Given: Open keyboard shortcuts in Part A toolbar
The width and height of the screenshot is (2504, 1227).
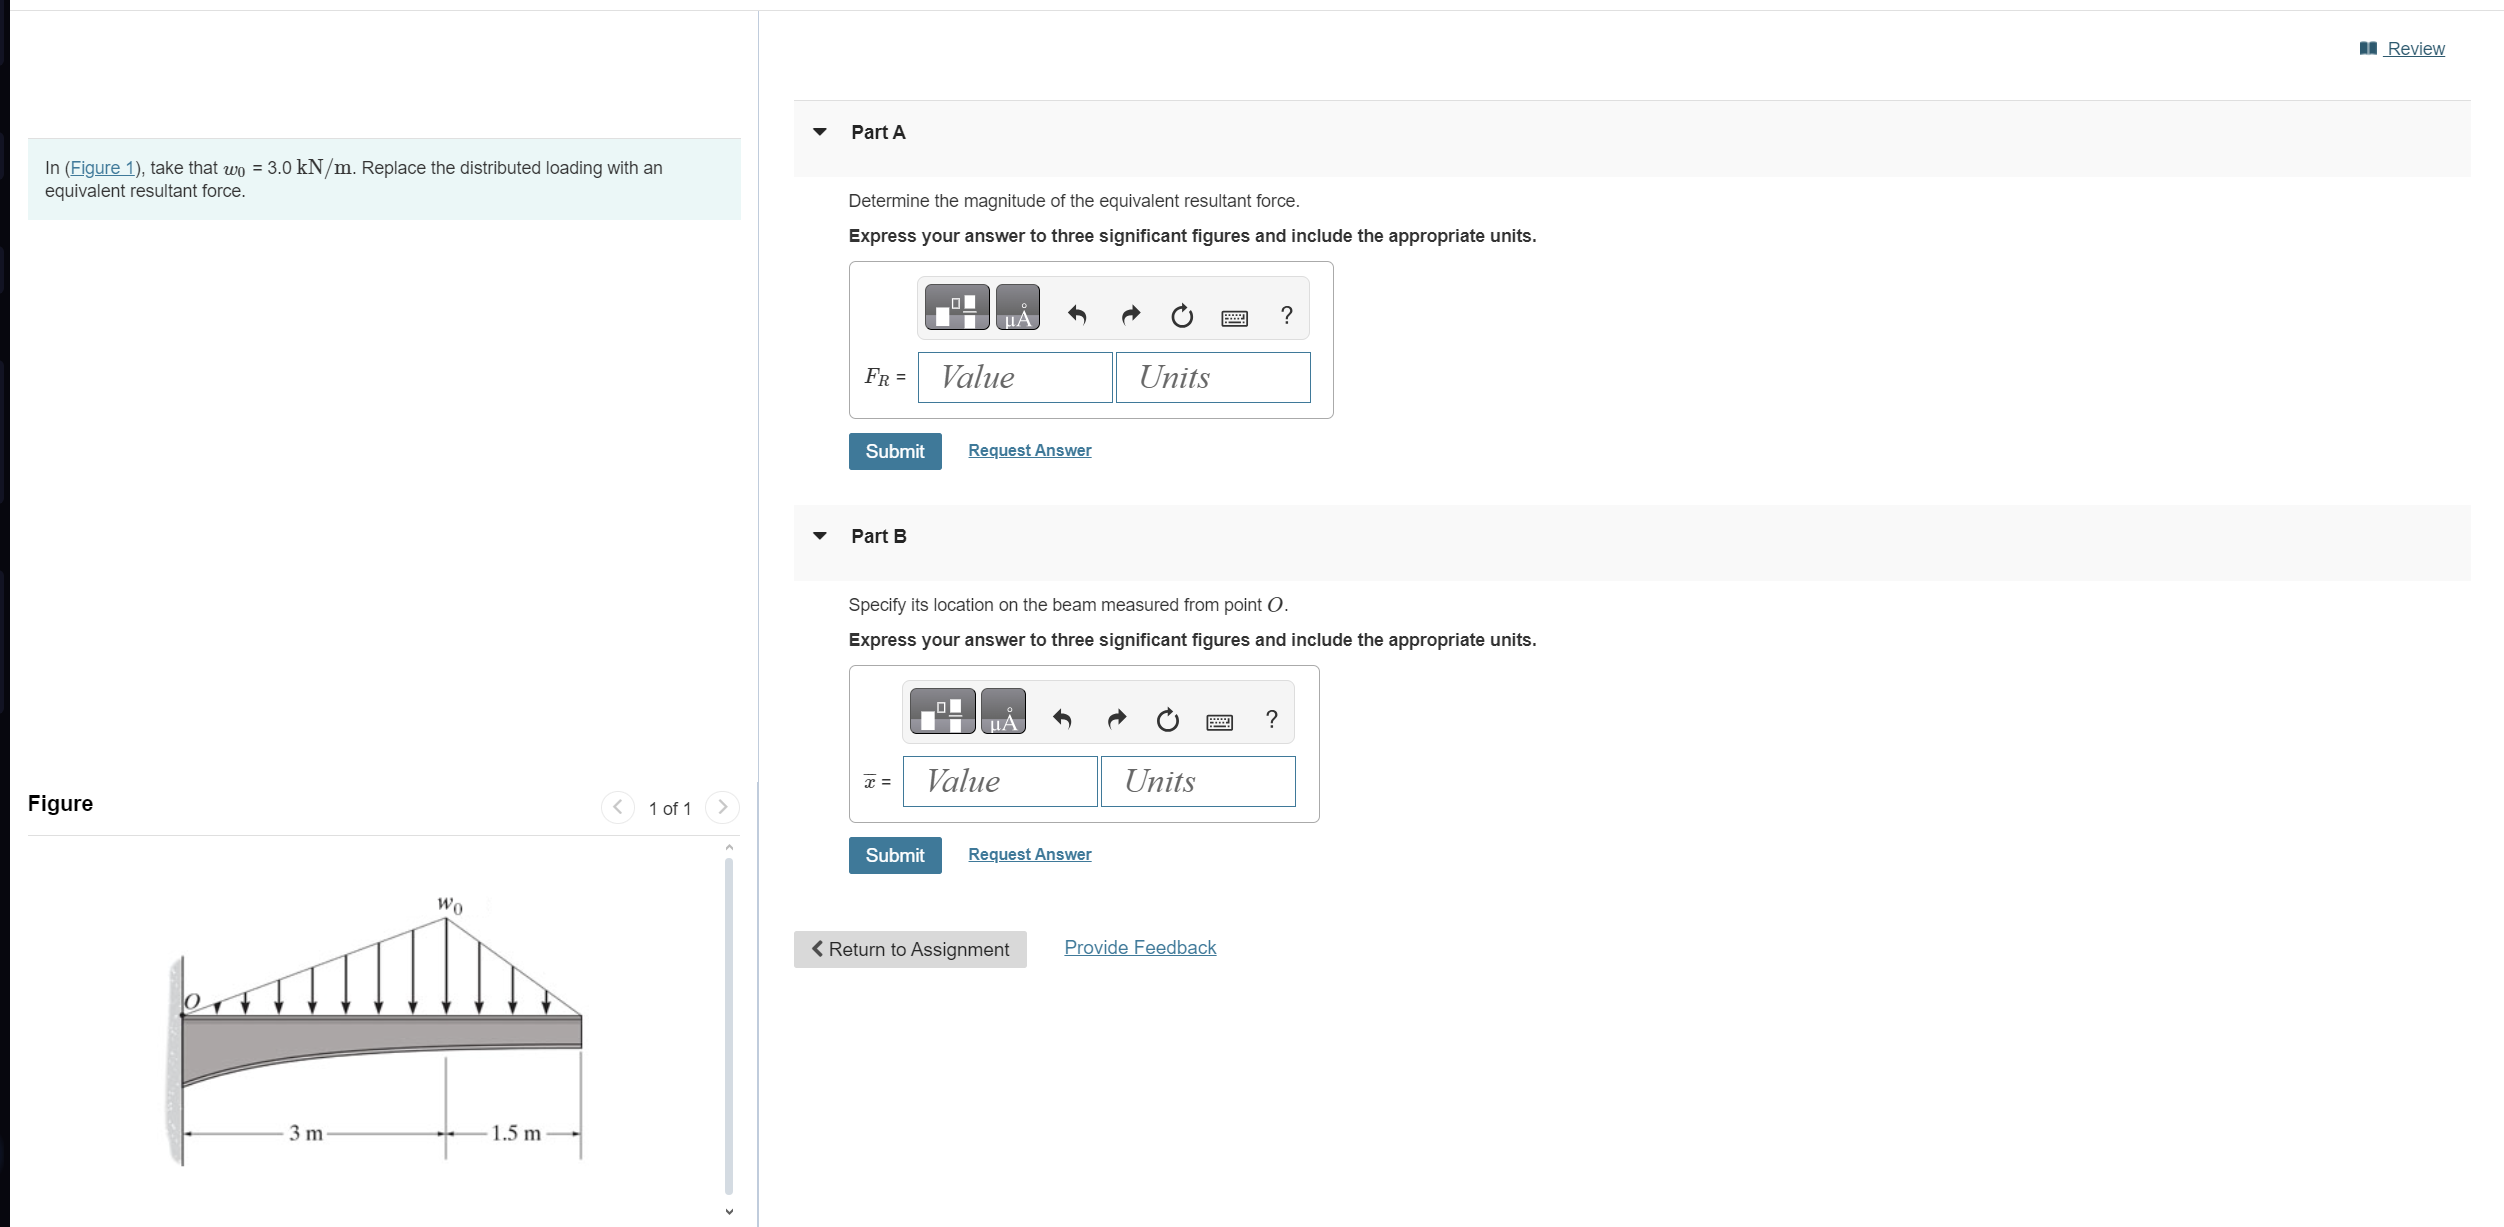Looking at the screenshot, I should pyautogui.click(x=1234, y=318).
